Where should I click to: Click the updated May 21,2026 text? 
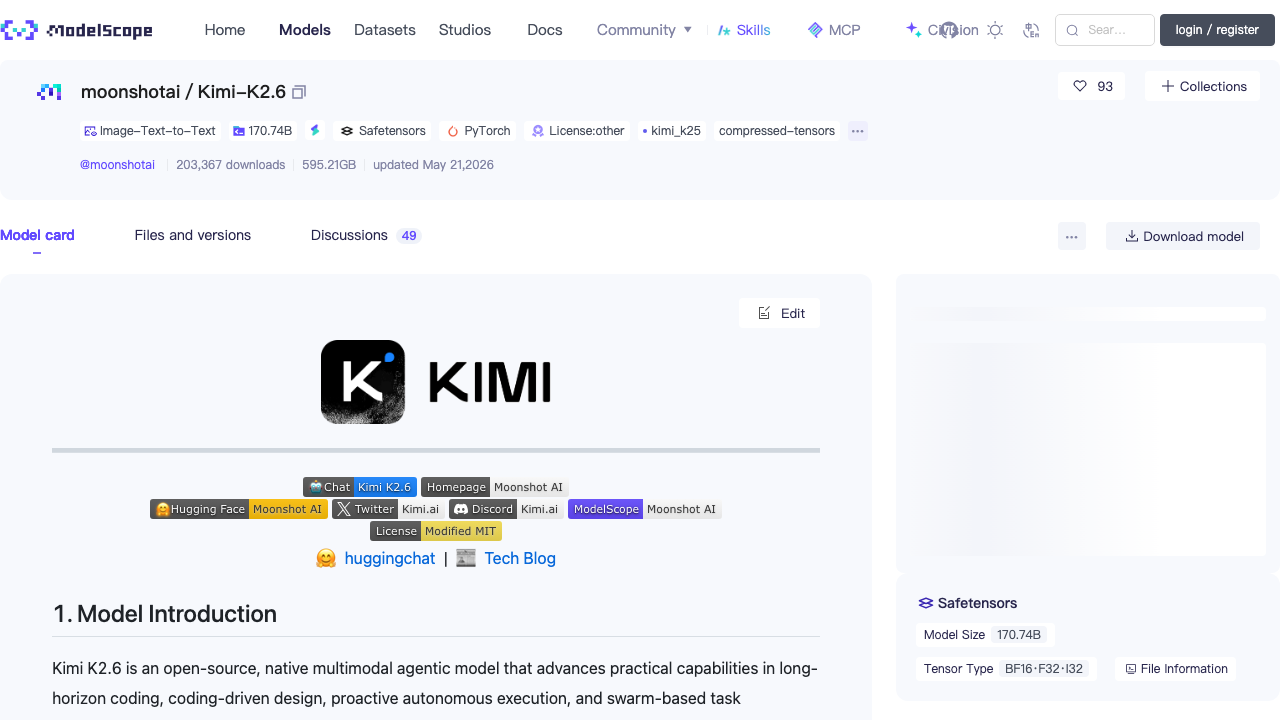[x=433, y=165]
